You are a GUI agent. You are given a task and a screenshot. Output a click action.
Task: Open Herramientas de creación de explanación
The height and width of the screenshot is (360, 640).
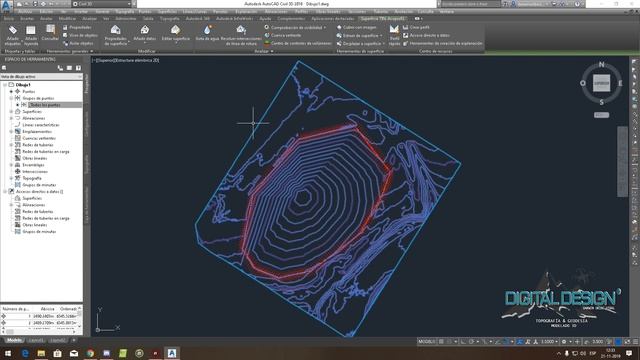[442, 43]
